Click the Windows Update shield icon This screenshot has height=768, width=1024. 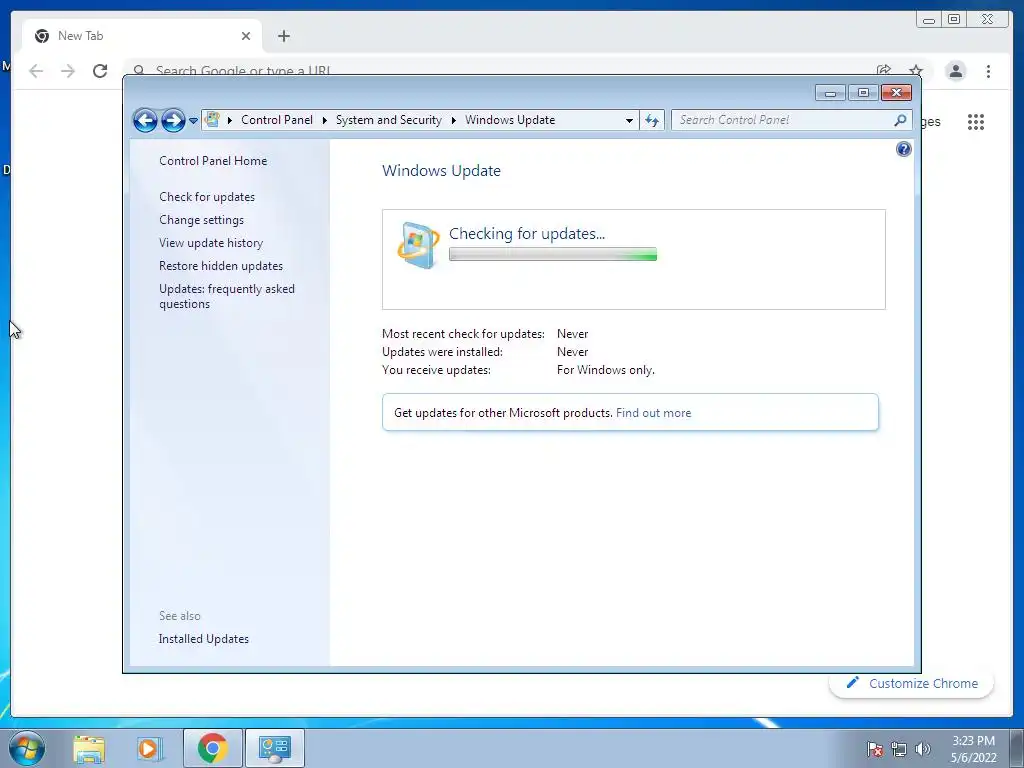coord(418,245)
